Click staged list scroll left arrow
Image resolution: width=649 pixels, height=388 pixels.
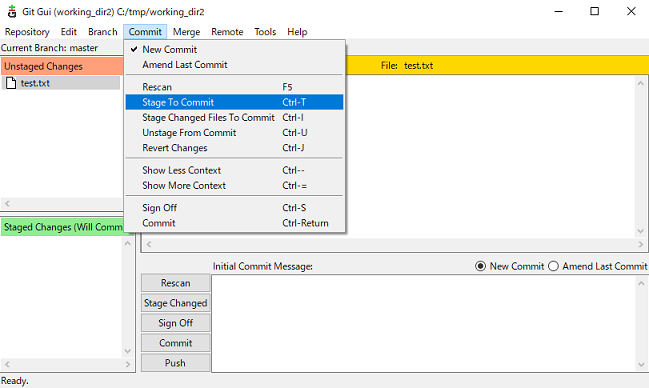7,364
